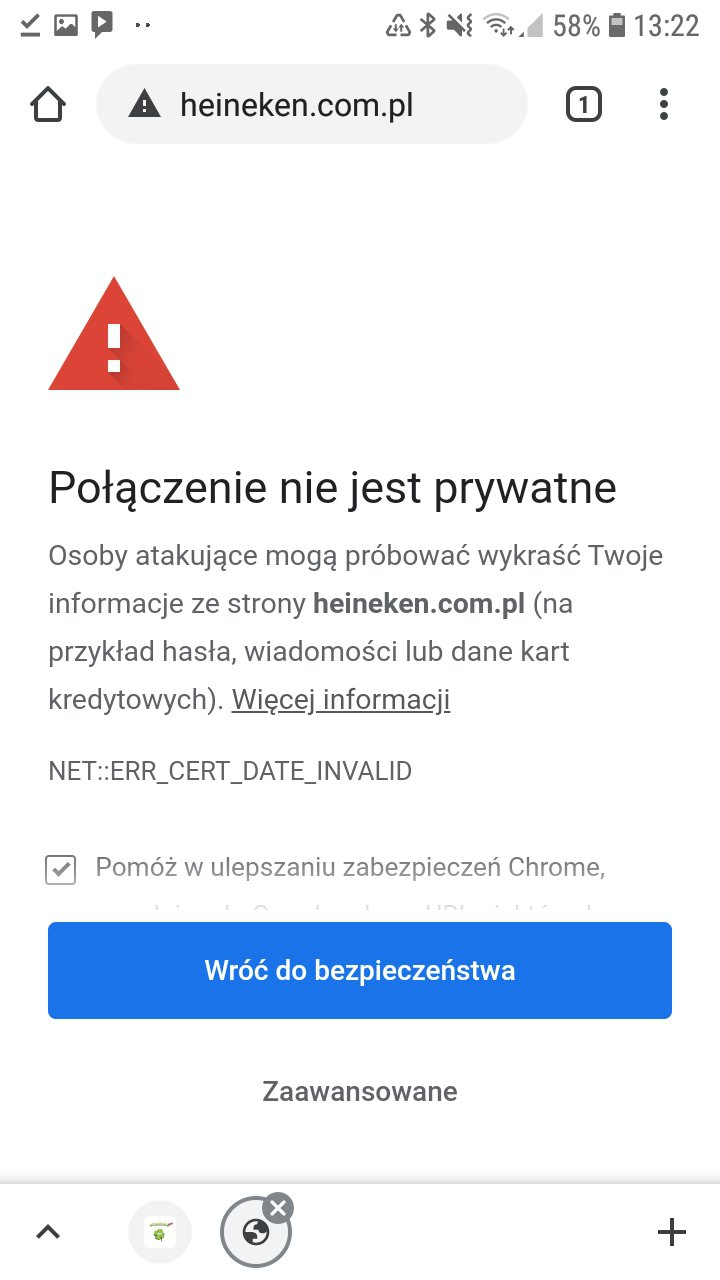This screenshot has height=1280, width=720.
Task: Open a new tab with the plus icon
Action: coord(672,1232)
